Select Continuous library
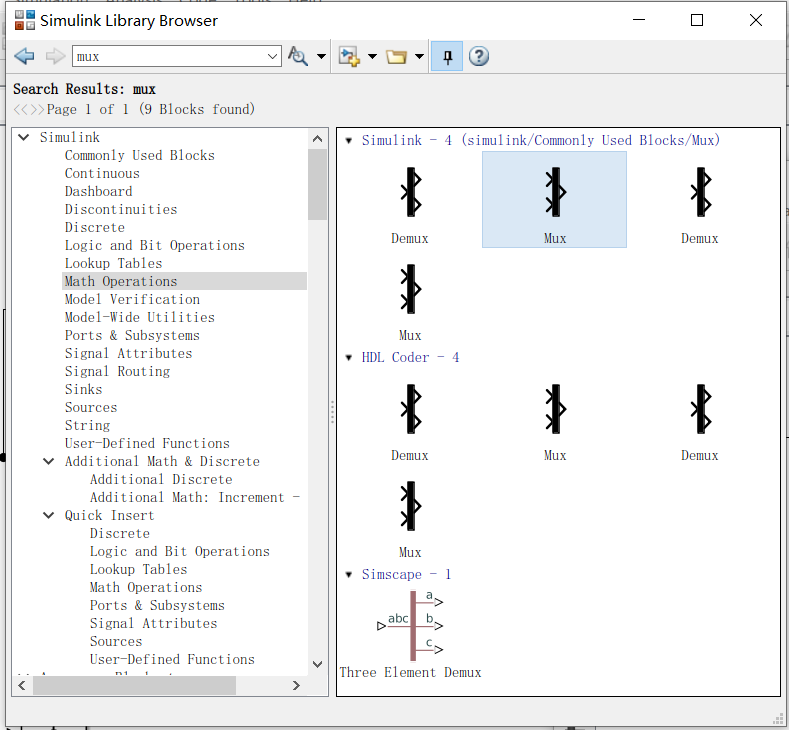 (102, 174)
